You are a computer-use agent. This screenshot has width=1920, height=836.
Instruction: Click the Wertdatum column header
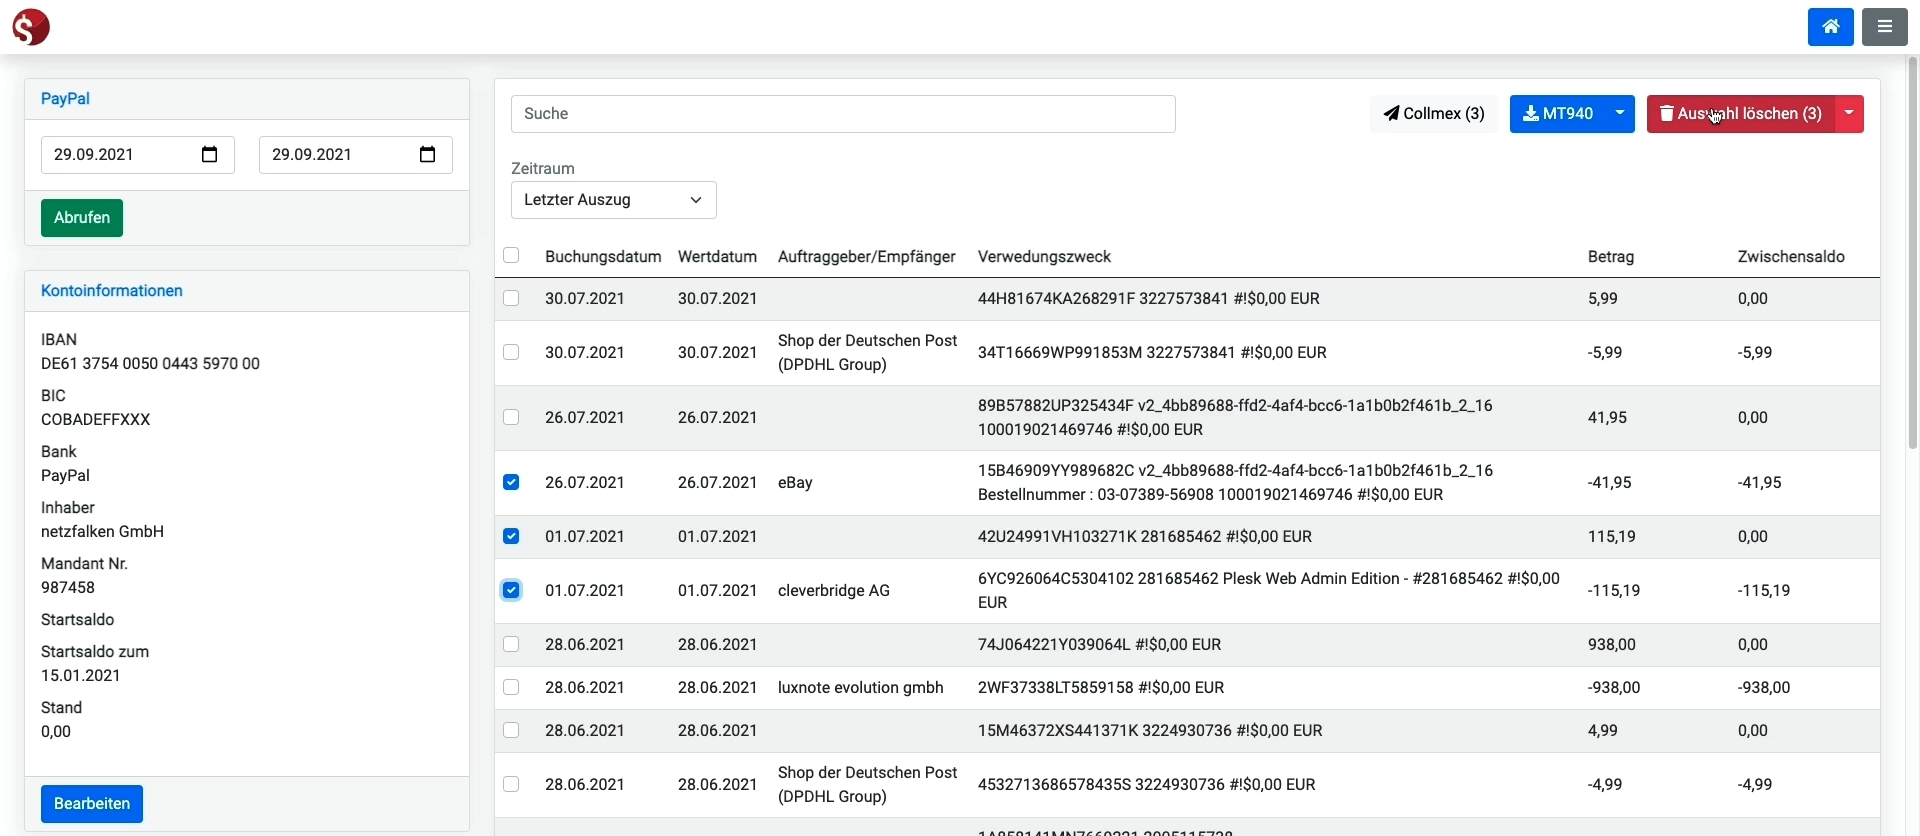717,257
